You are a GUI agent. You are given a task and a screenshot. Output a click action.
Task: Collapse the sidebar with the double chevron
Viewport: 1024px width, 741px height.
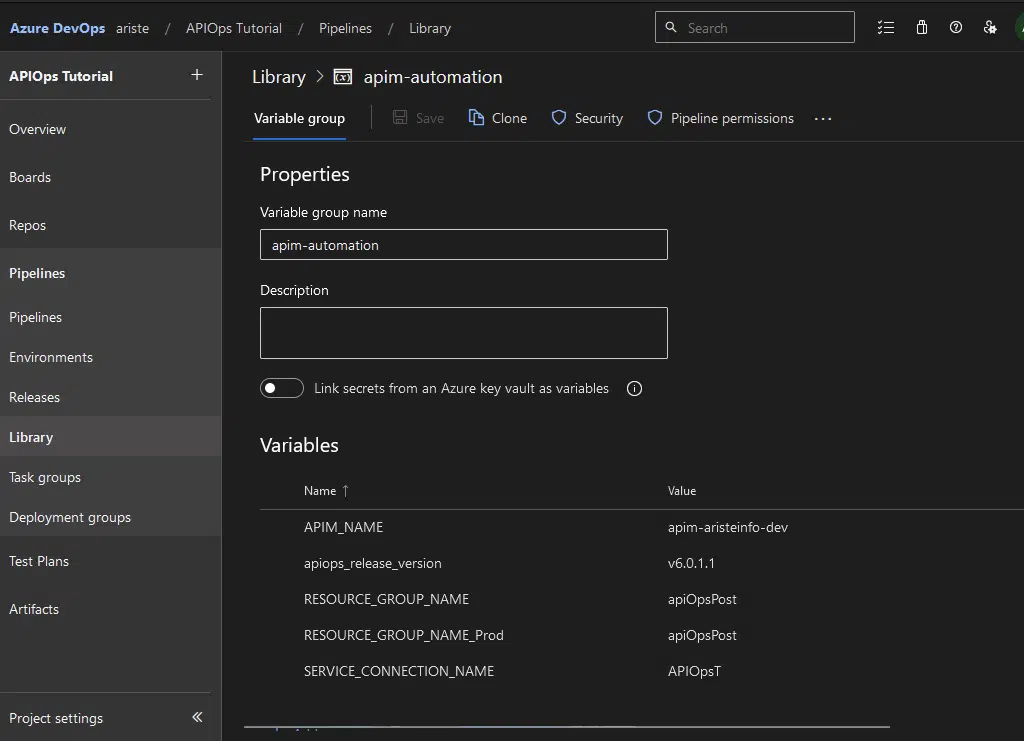[197, 717]
